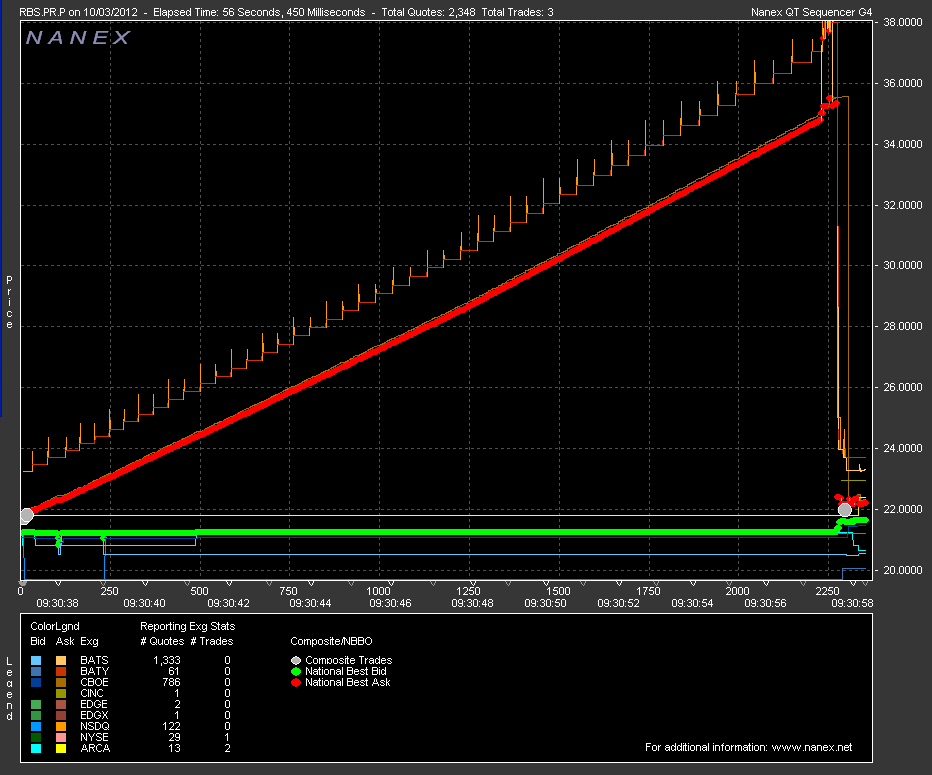Pick the EDGX ask dark-red swatch
Image resolution: width=932 pixels, height=775 pixels.
point(61,716)
